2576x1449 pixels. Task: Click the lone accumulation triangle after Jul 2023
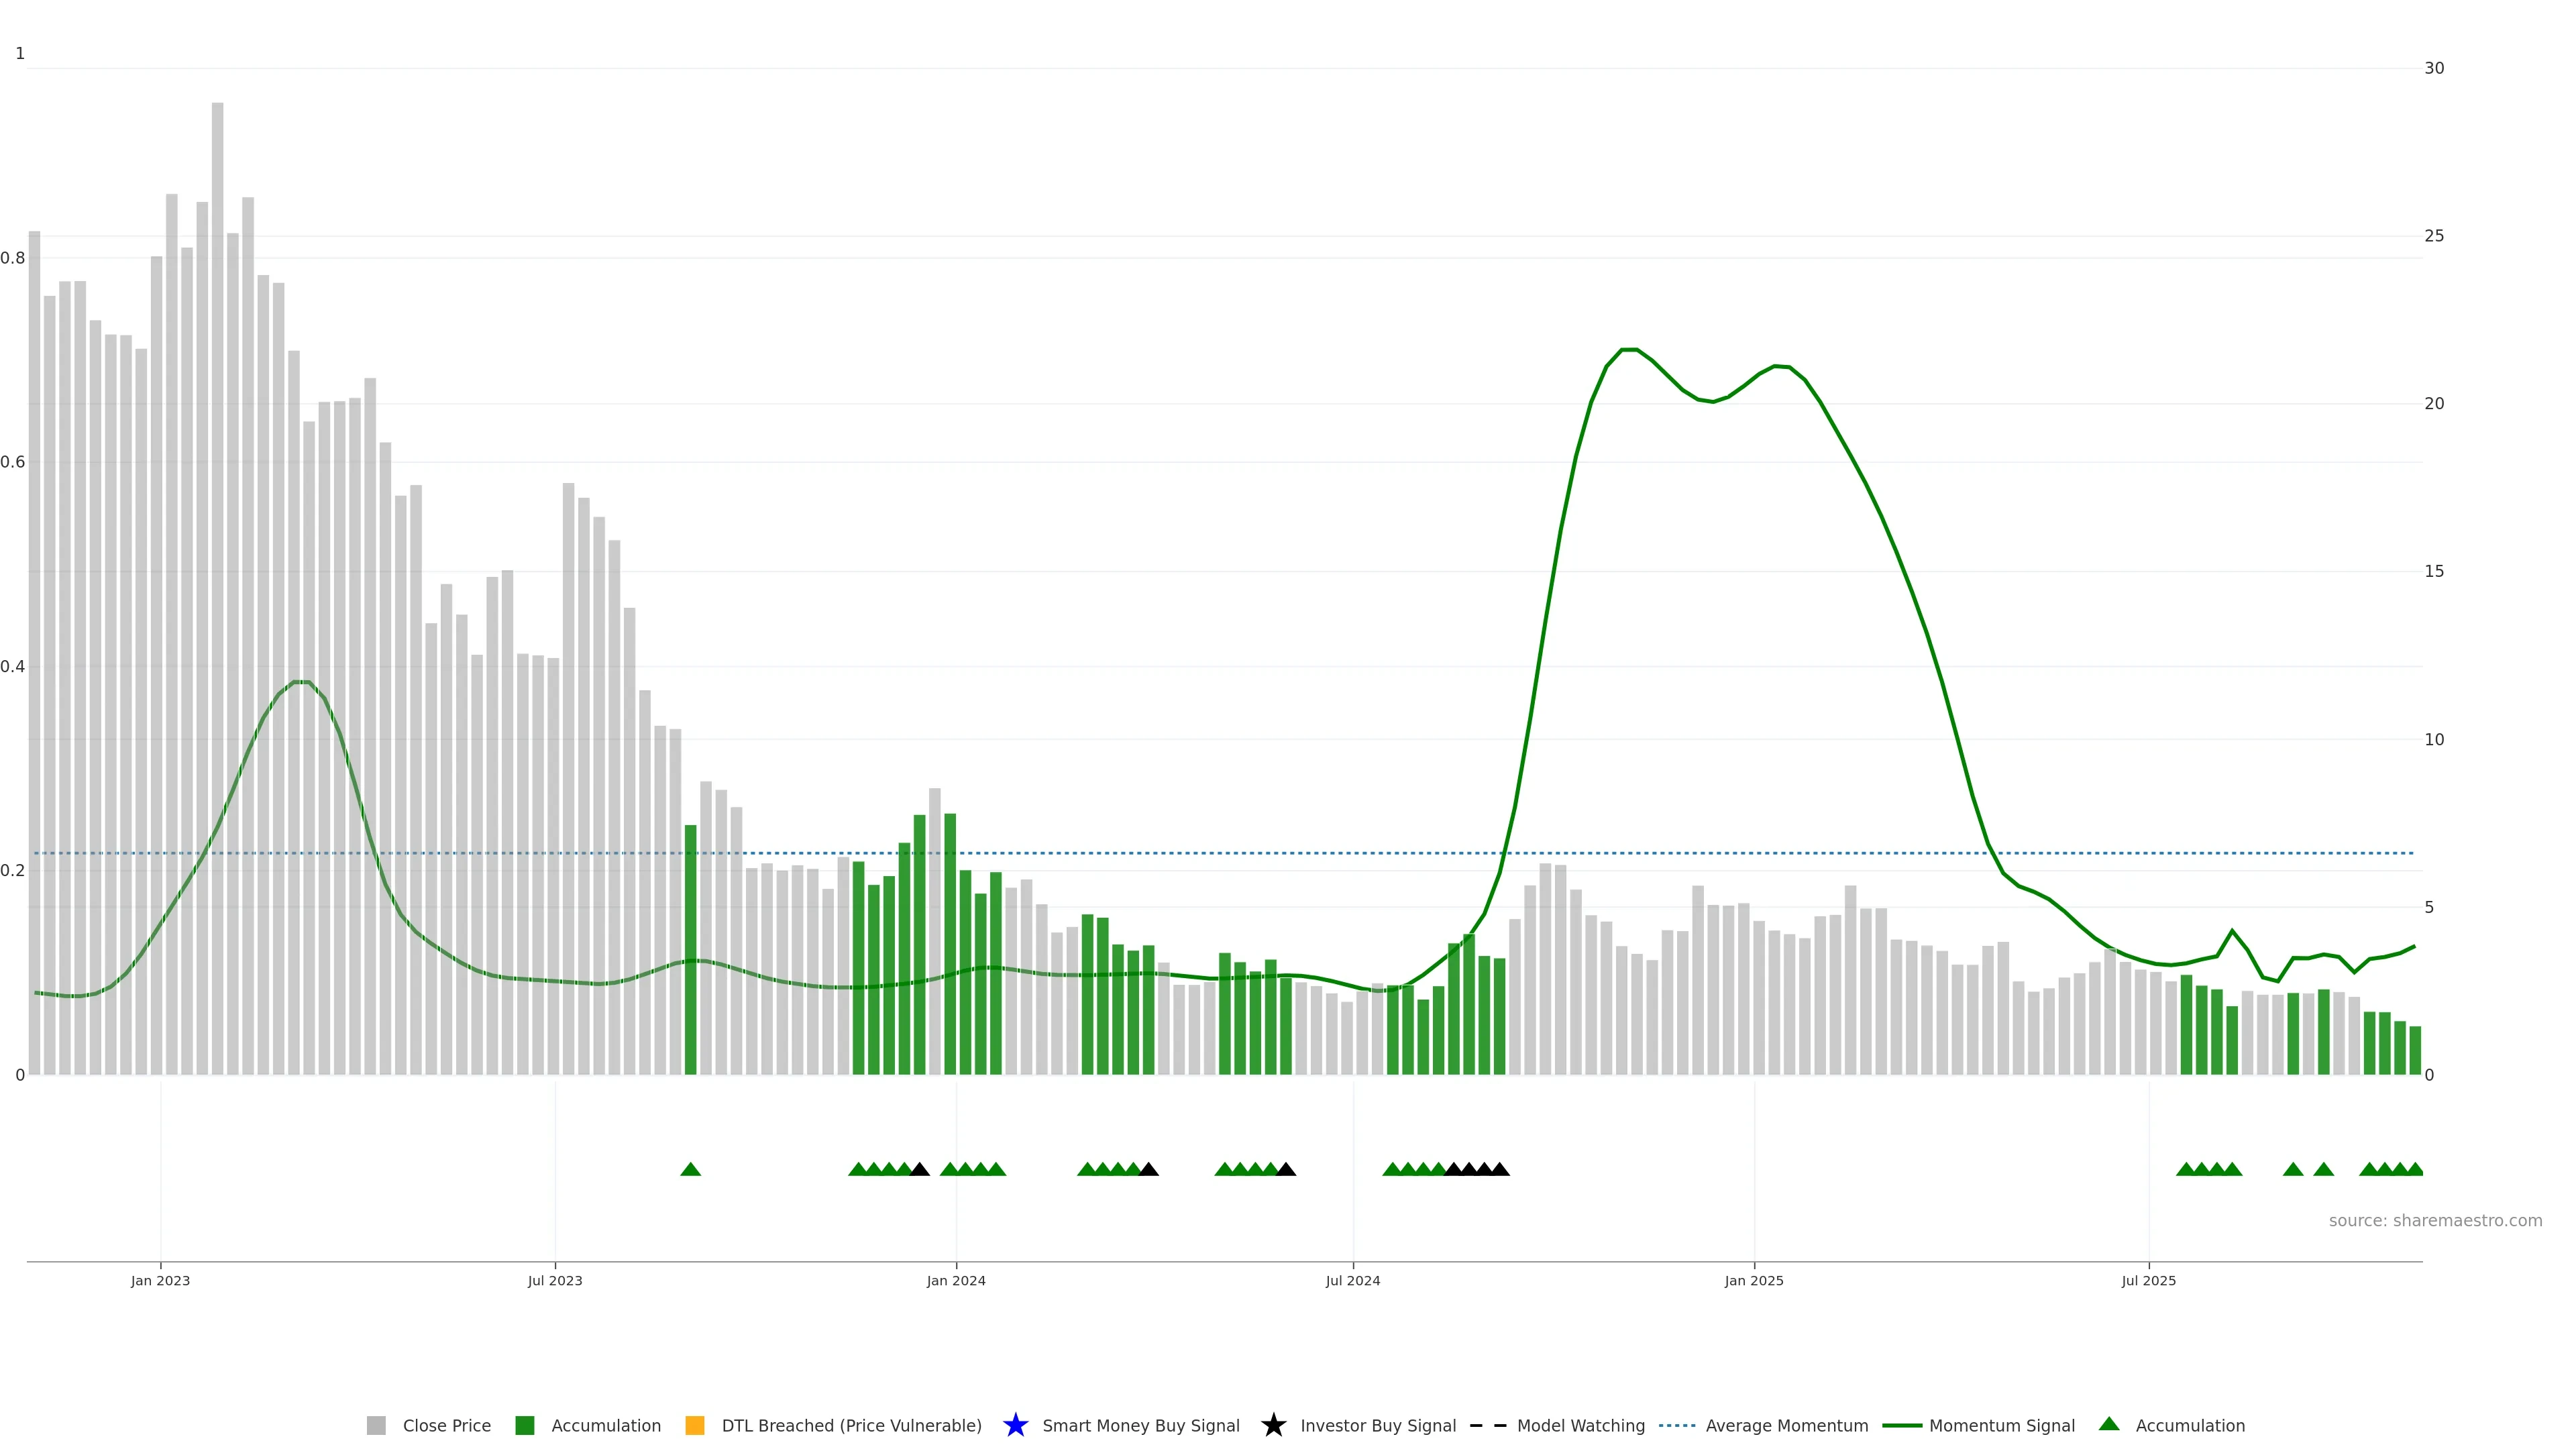[x=690, y=1169]
